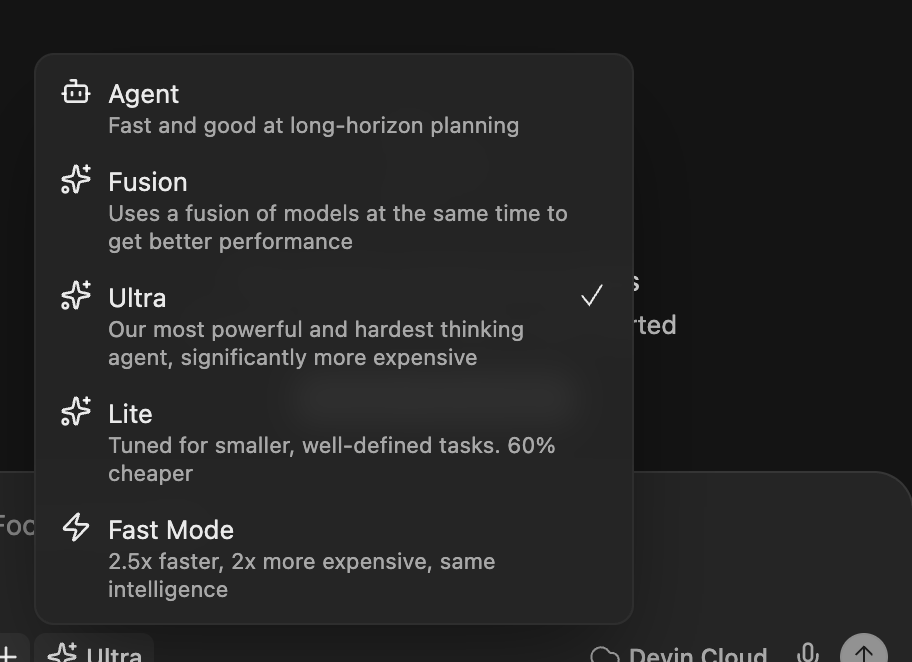Viewport: 912px width, 662px height.
Task: Click the Fast Mode description text
Action: coord(302,575)
